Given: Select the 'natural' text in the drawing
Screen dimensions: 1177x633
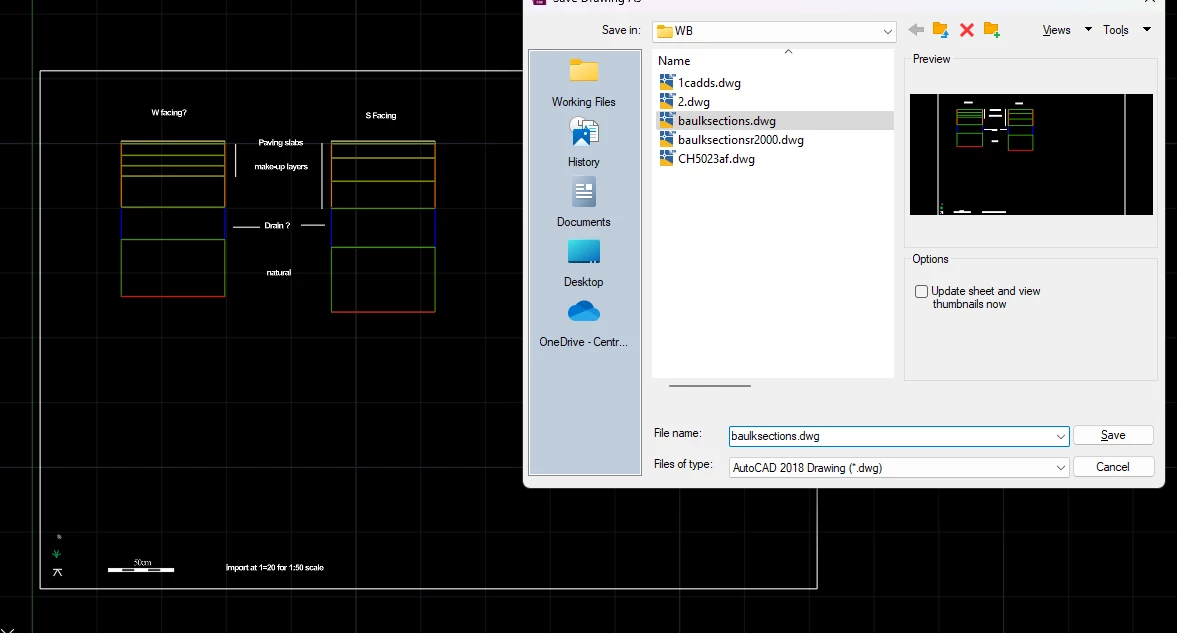Looking at the screenshot, I should [x=278, y=273].
